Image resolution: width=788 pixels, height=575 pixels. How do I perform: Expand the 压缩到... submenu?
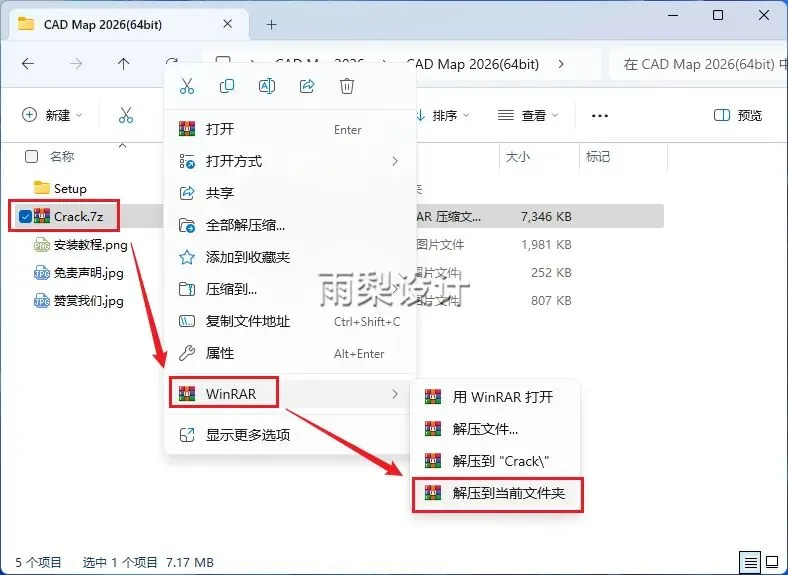point(290,289)
